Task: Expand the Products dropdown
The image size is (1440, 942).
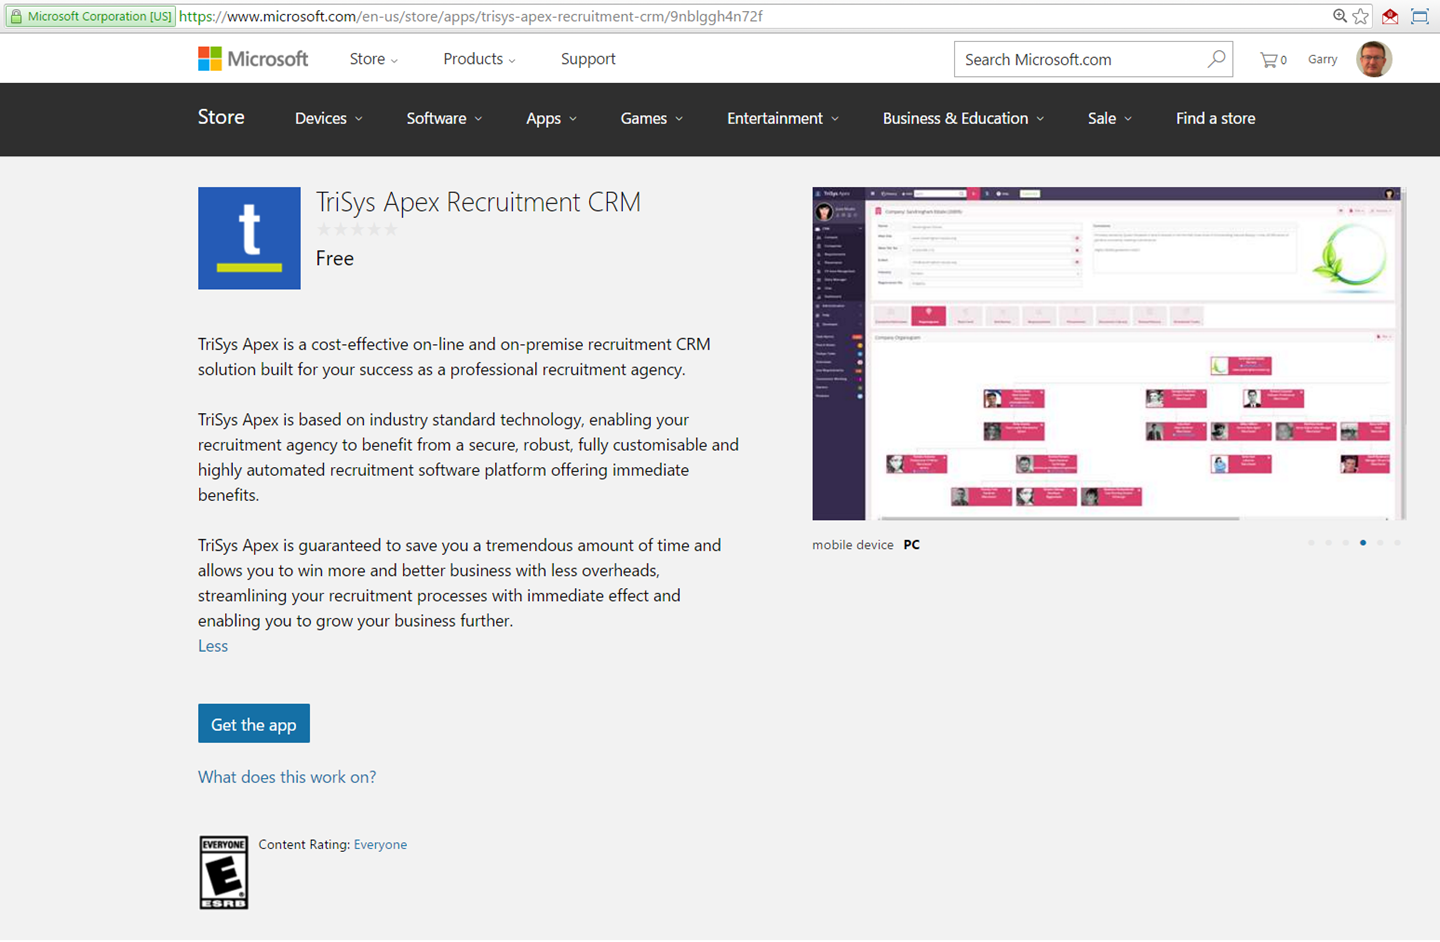Action: [480, 59]
